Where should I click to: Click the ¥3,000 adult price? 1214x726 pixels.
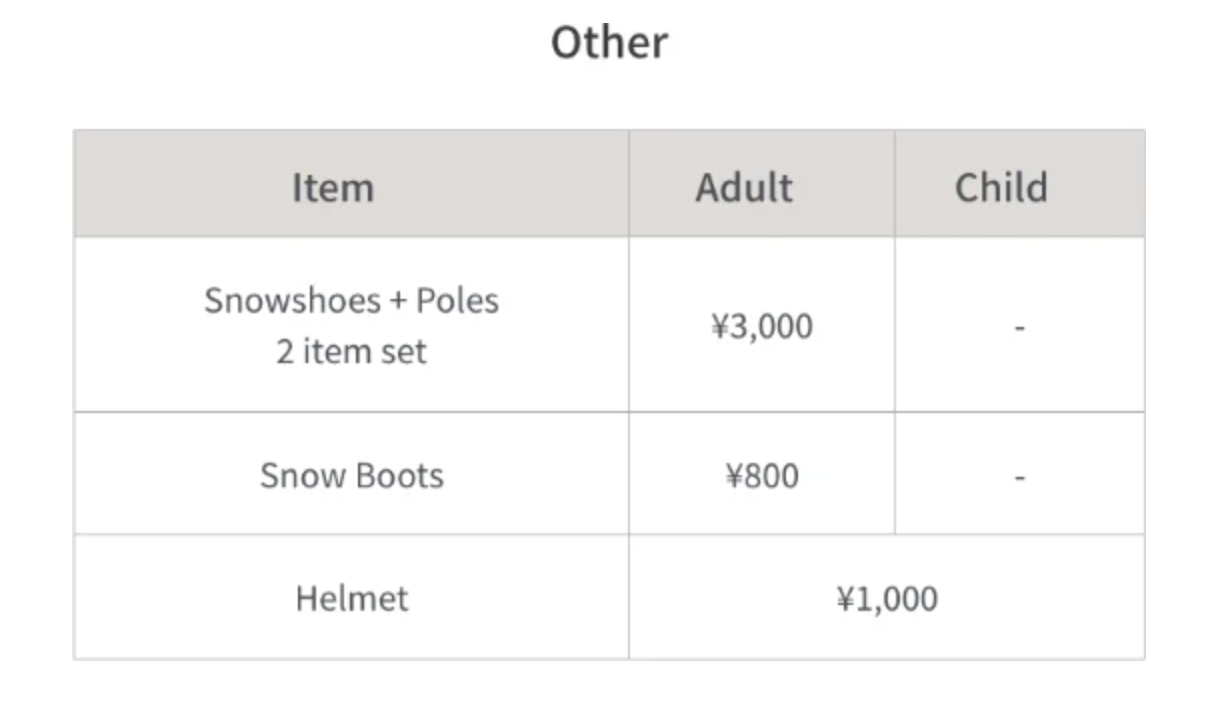761,326
